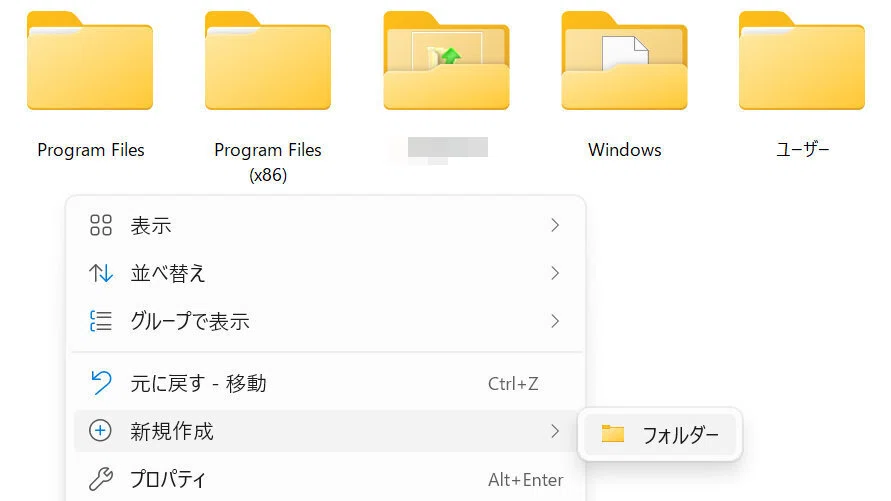Click the ユーザー folder name text
891x501 pixels.
tap(802, 149)
